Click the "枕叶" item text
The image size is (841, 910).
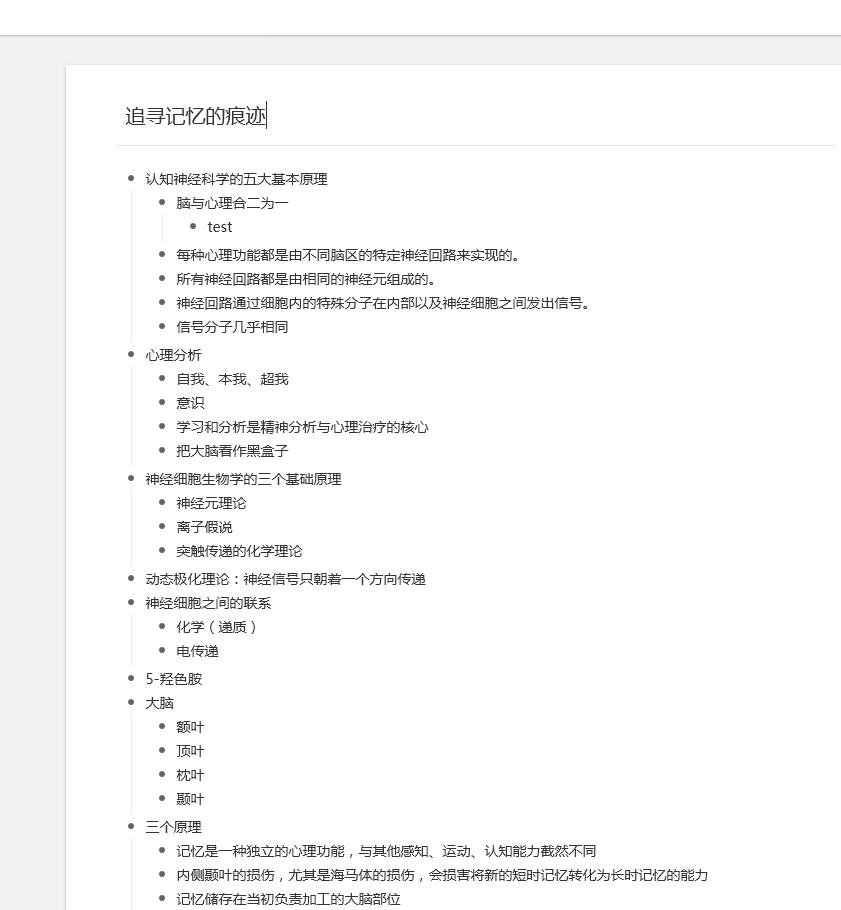coord(190,775)
